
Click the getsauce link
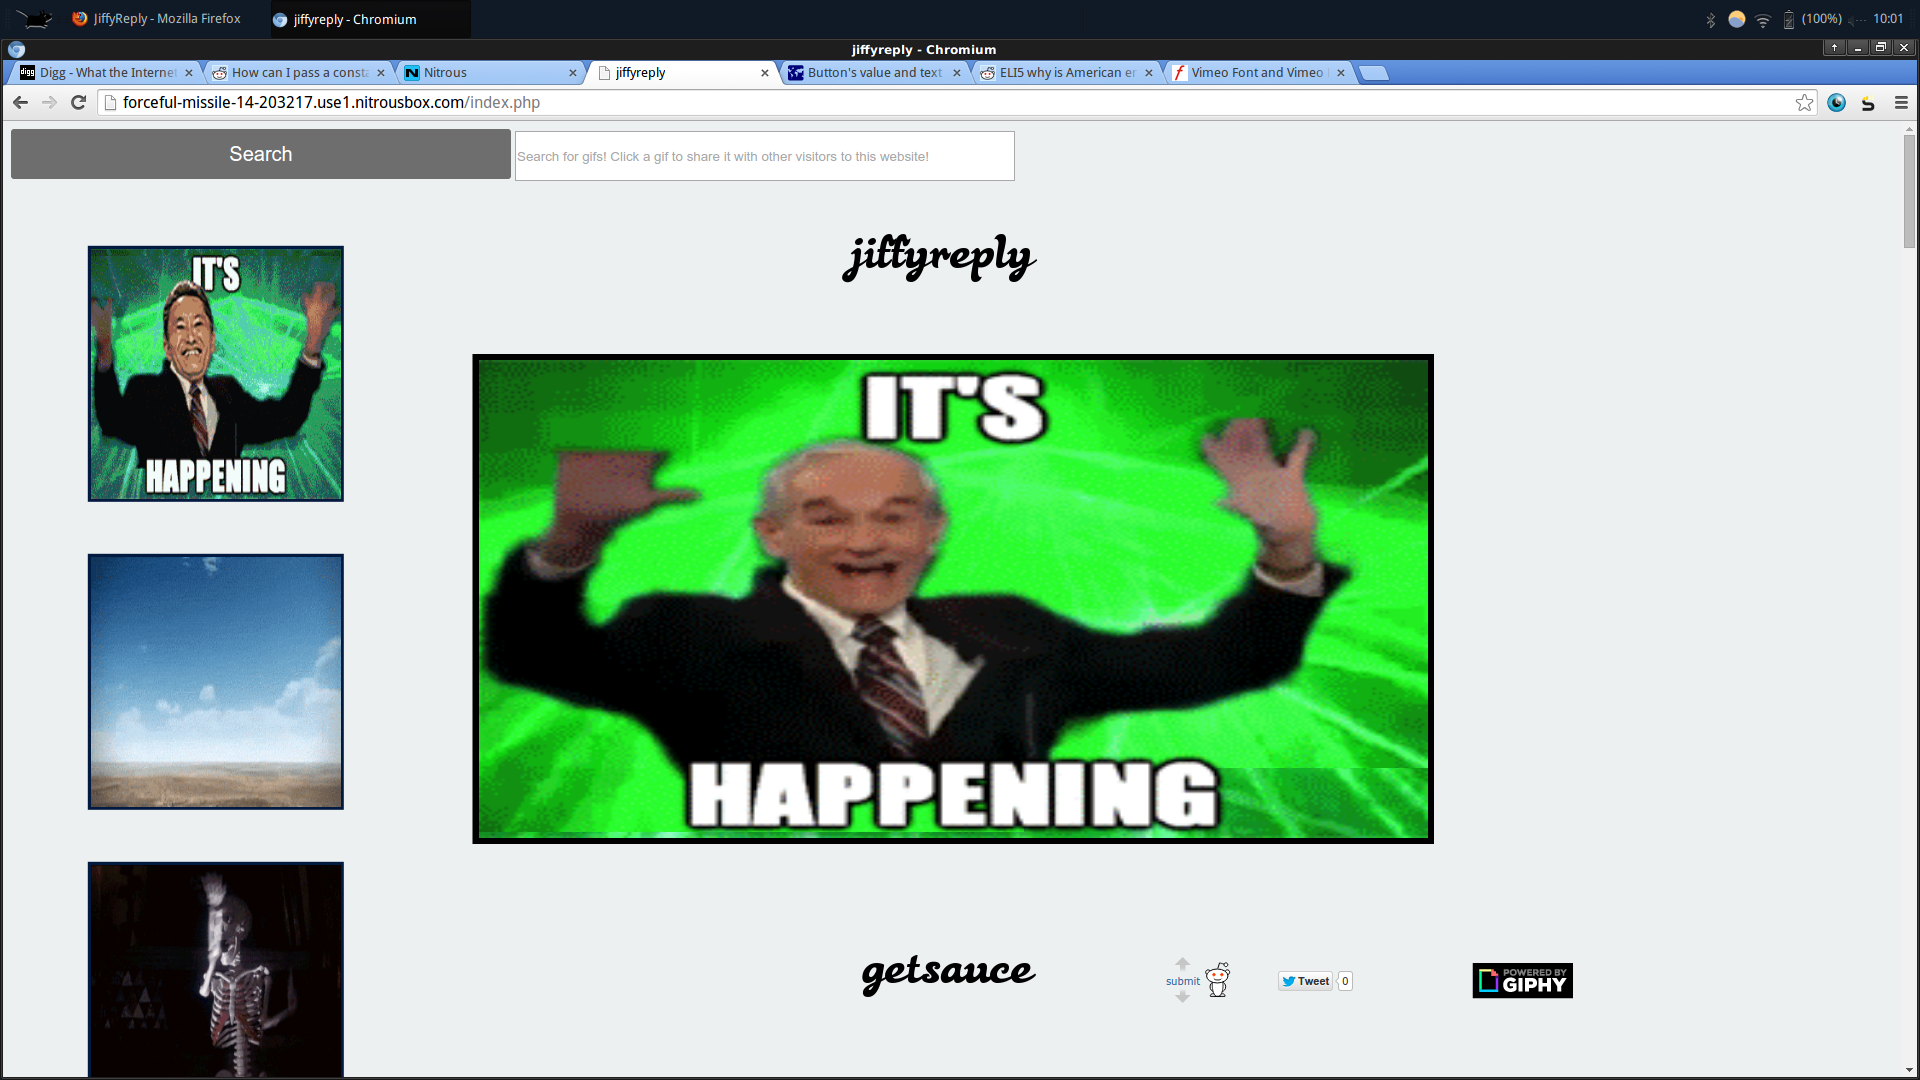coord(948,972)
